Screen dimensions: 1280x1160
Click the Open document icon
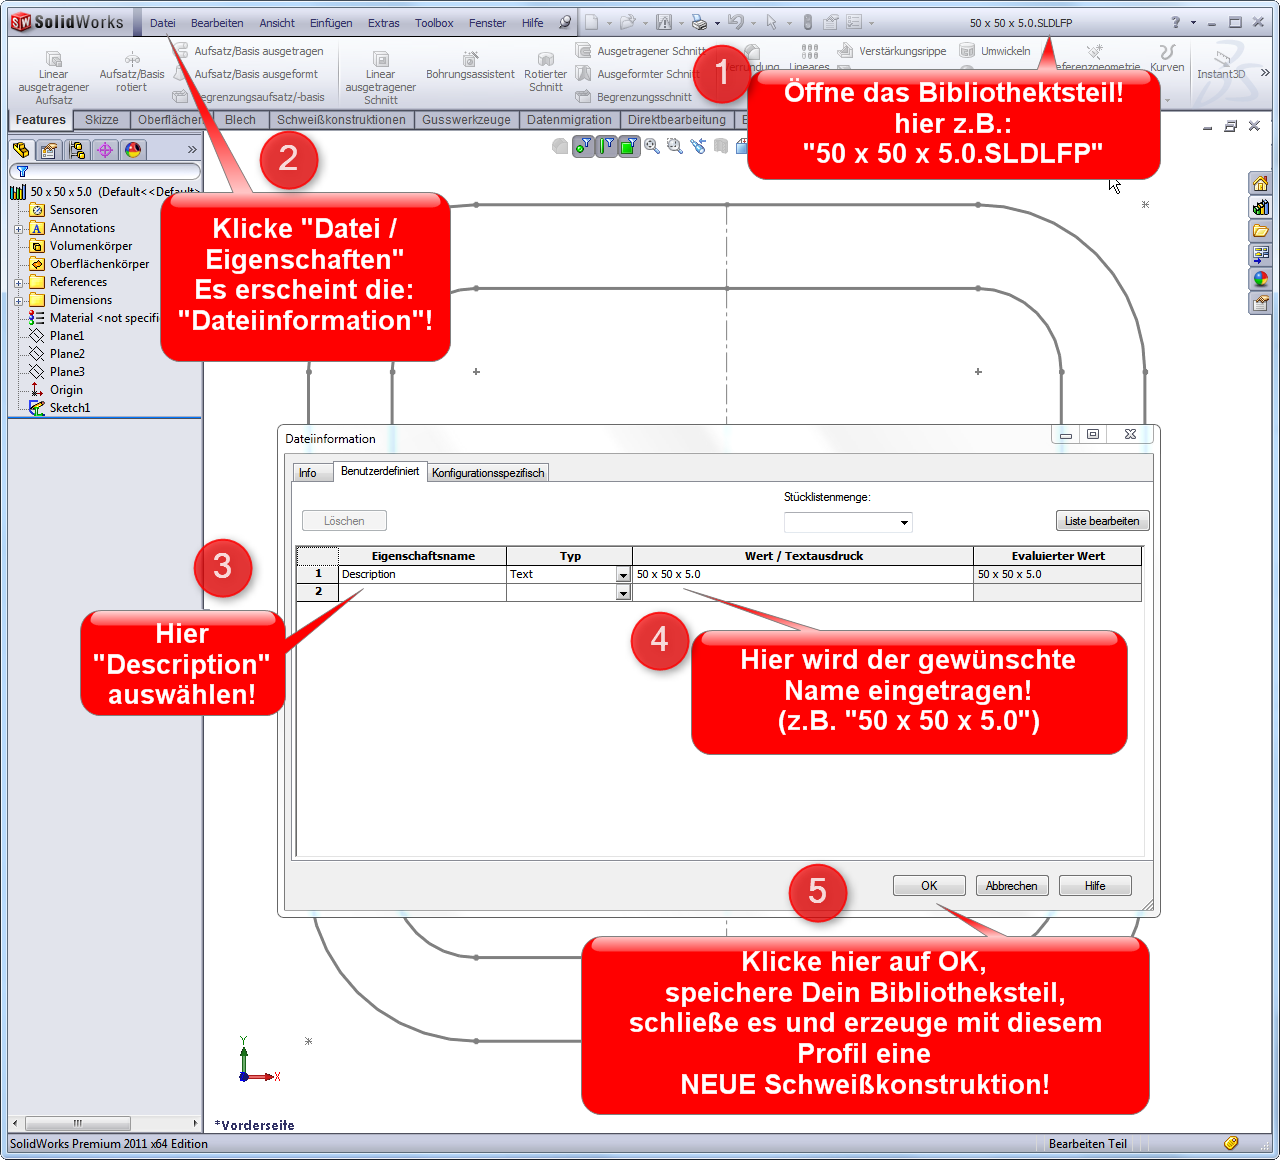coord(627,22)
